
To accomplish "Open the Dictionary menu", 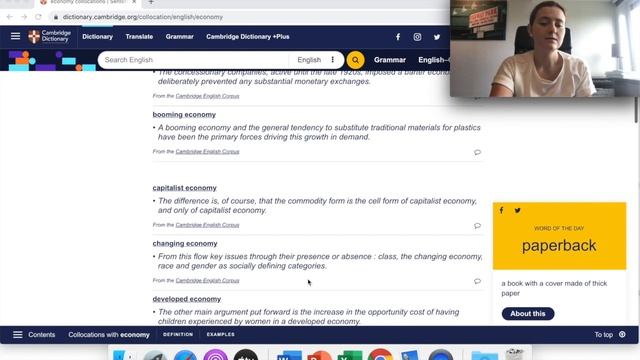I will click(98, 37).
